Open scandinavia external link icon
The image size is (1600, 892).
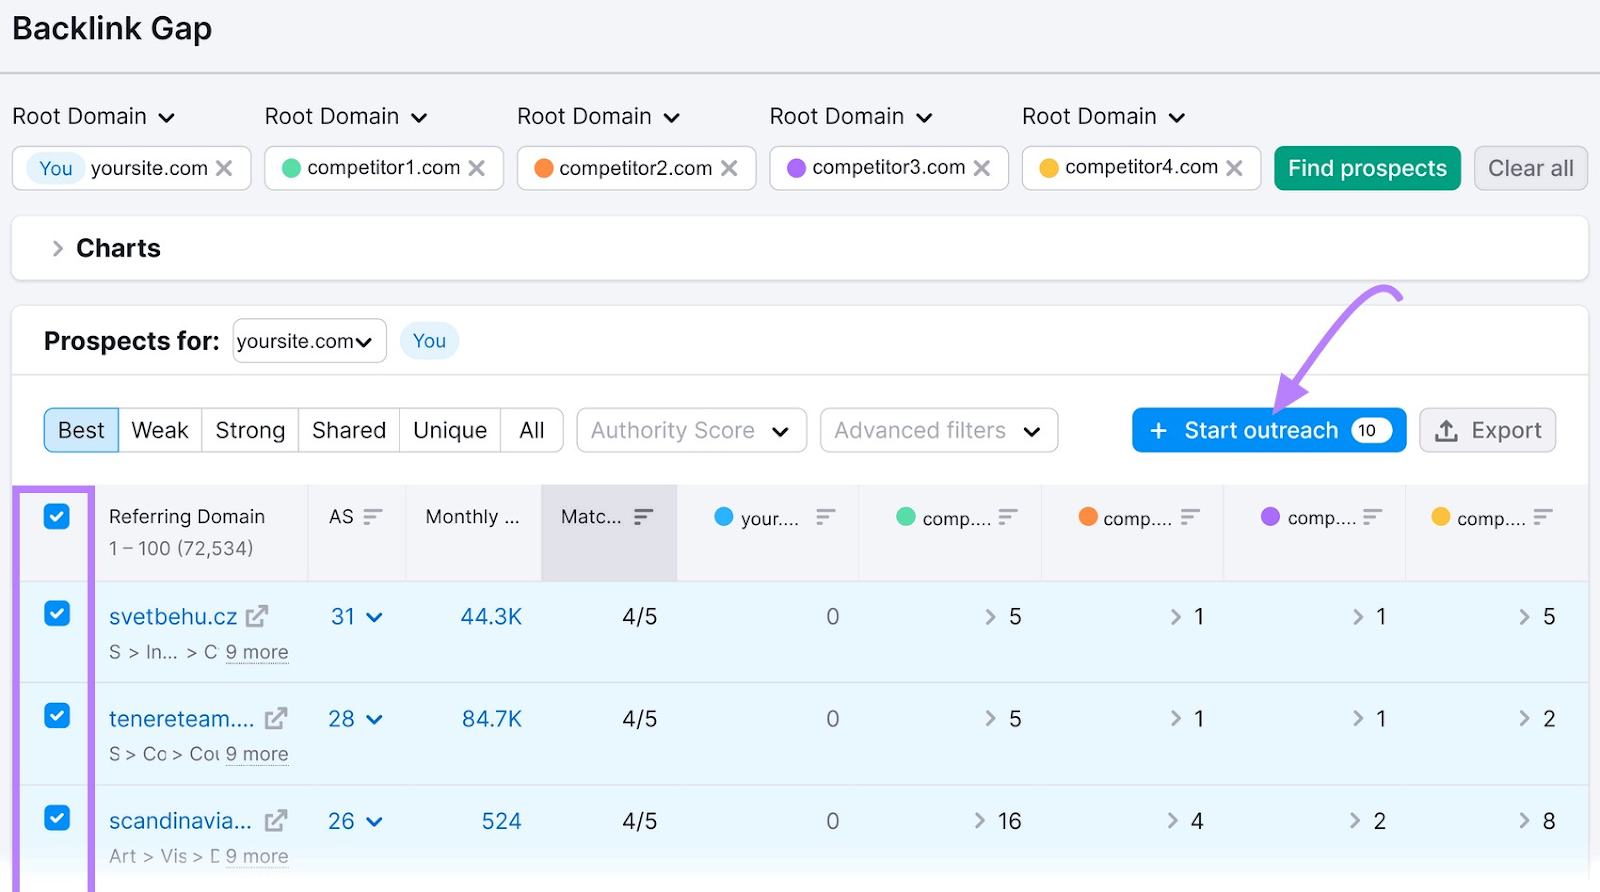(276, 821)
